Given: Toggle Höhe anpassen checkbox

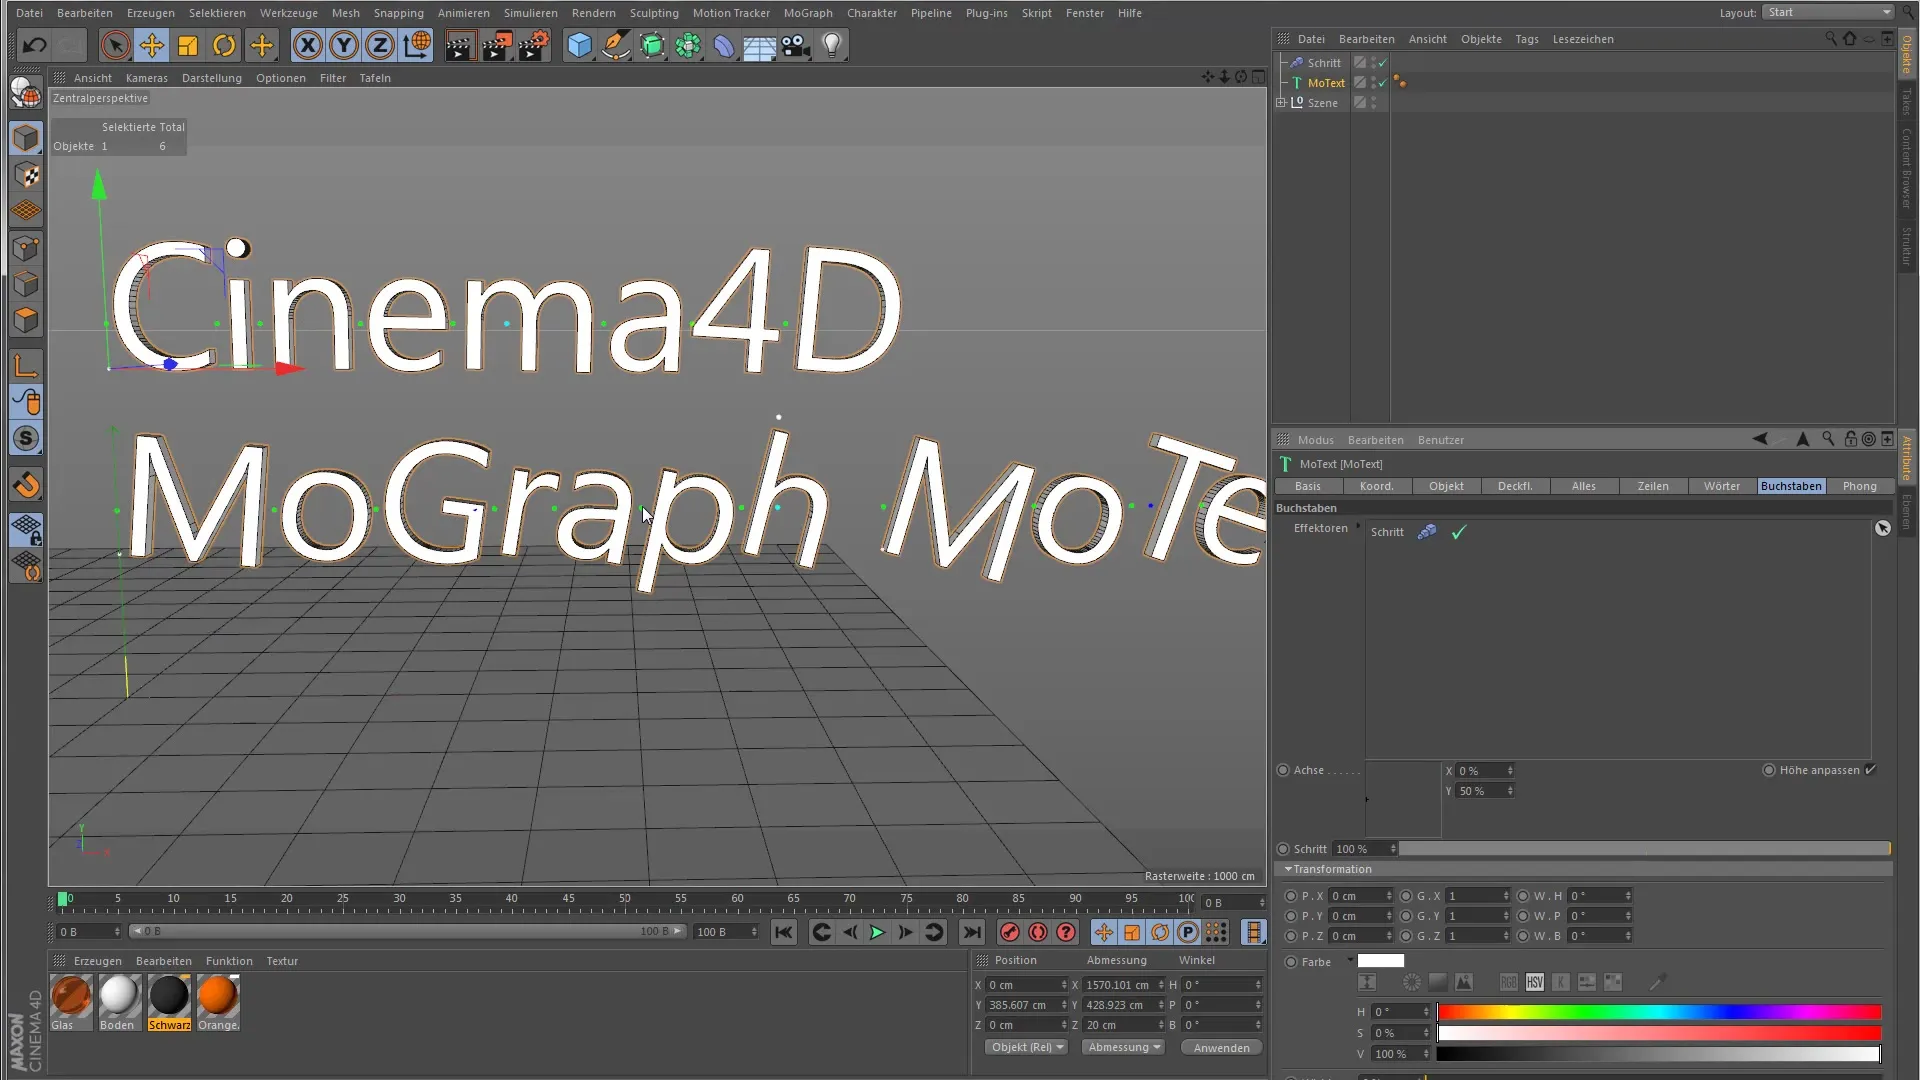Looking at the screenshot, I should tap(1871, 770).
